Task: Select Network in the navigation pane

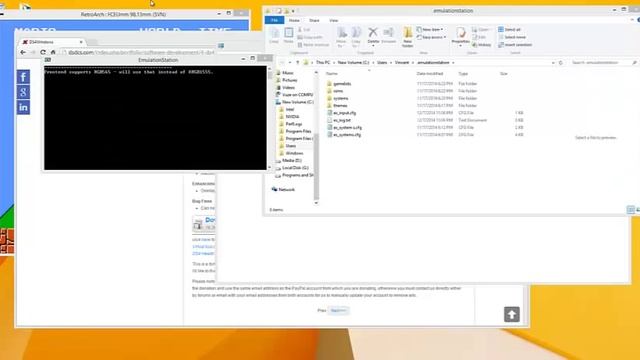Action: coord(283,189)
